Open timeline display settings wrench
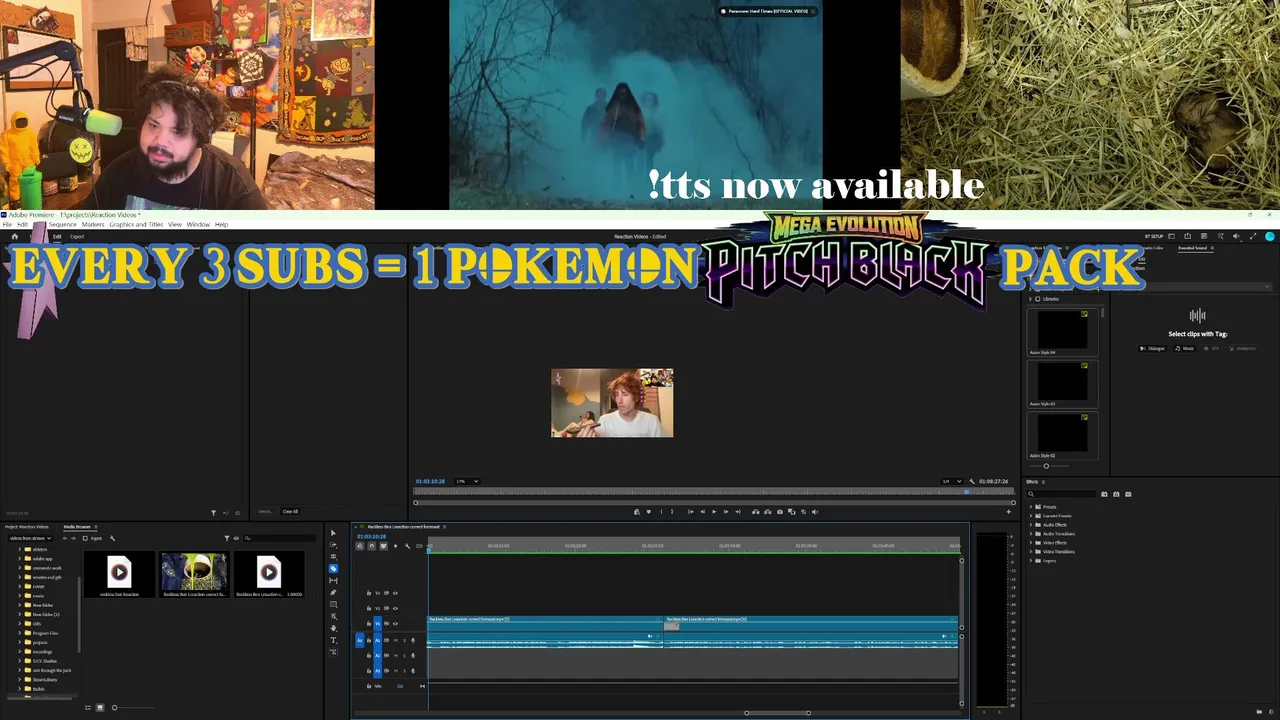Screen dimensions: 1280x720 pyautogui.click(x=407, y=546)
